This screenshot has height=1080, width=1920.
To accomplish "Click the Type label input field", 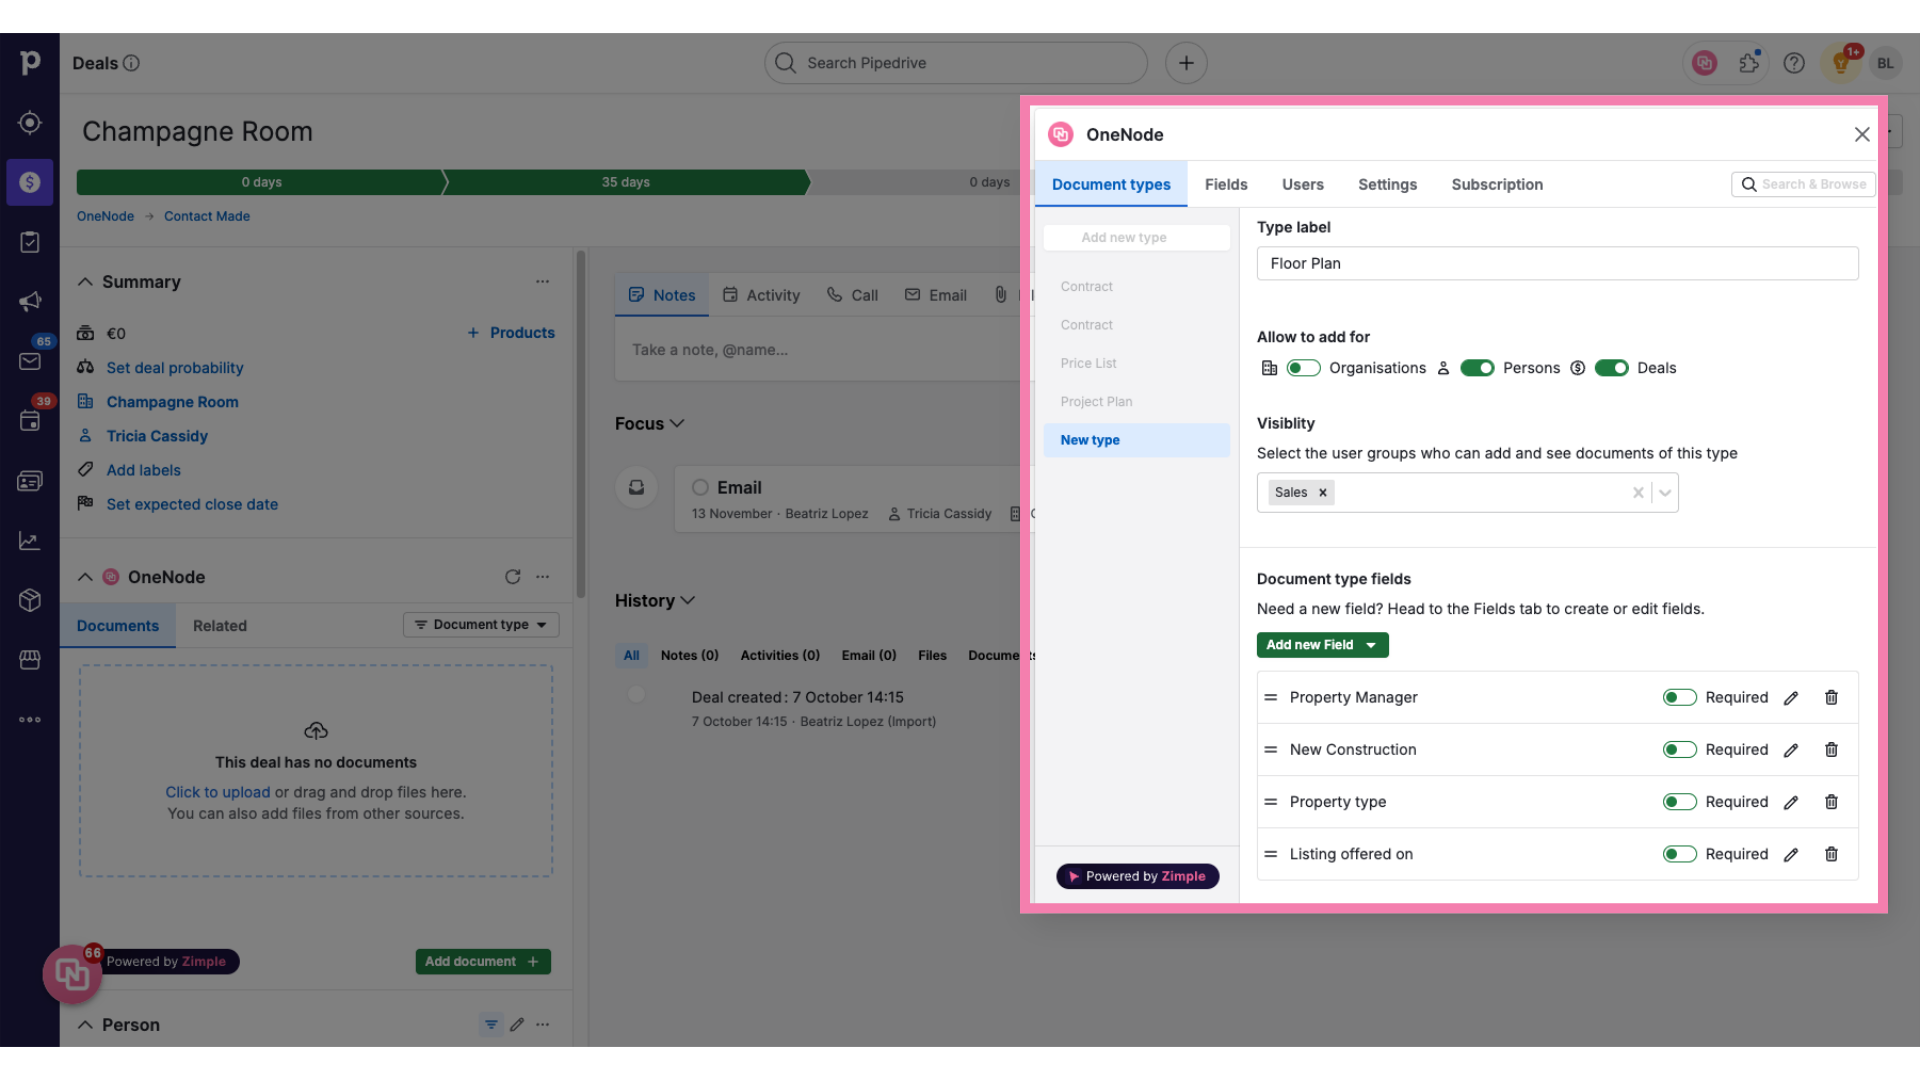I will (x=1557, y=263).
